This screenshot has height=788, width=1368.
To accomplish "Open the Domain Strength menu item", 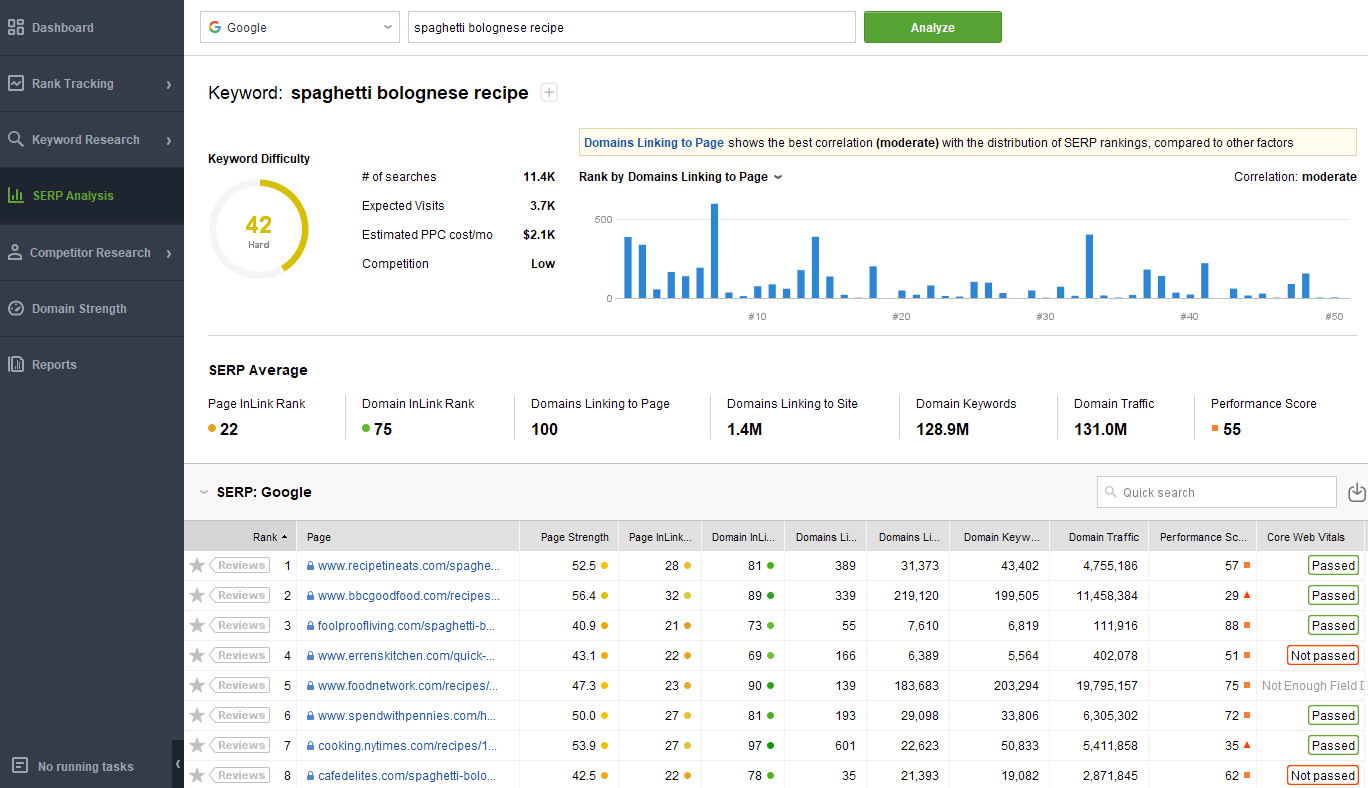I will [x=92, y=309].
